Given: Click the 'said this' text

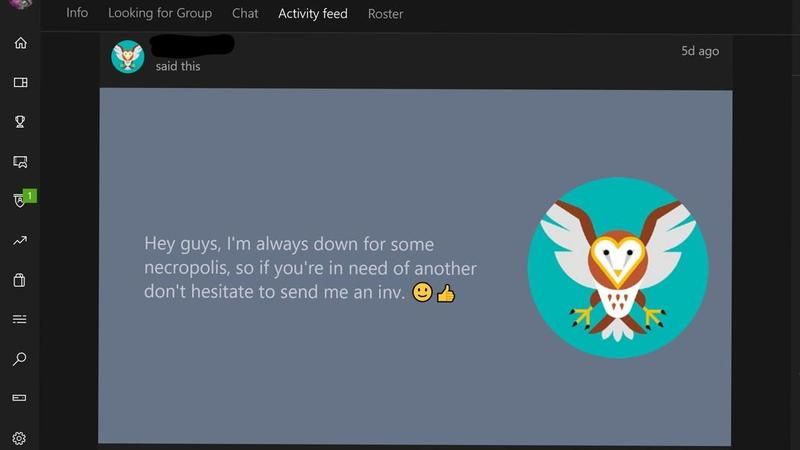Looking at the screenshot, I should (178, 66).
